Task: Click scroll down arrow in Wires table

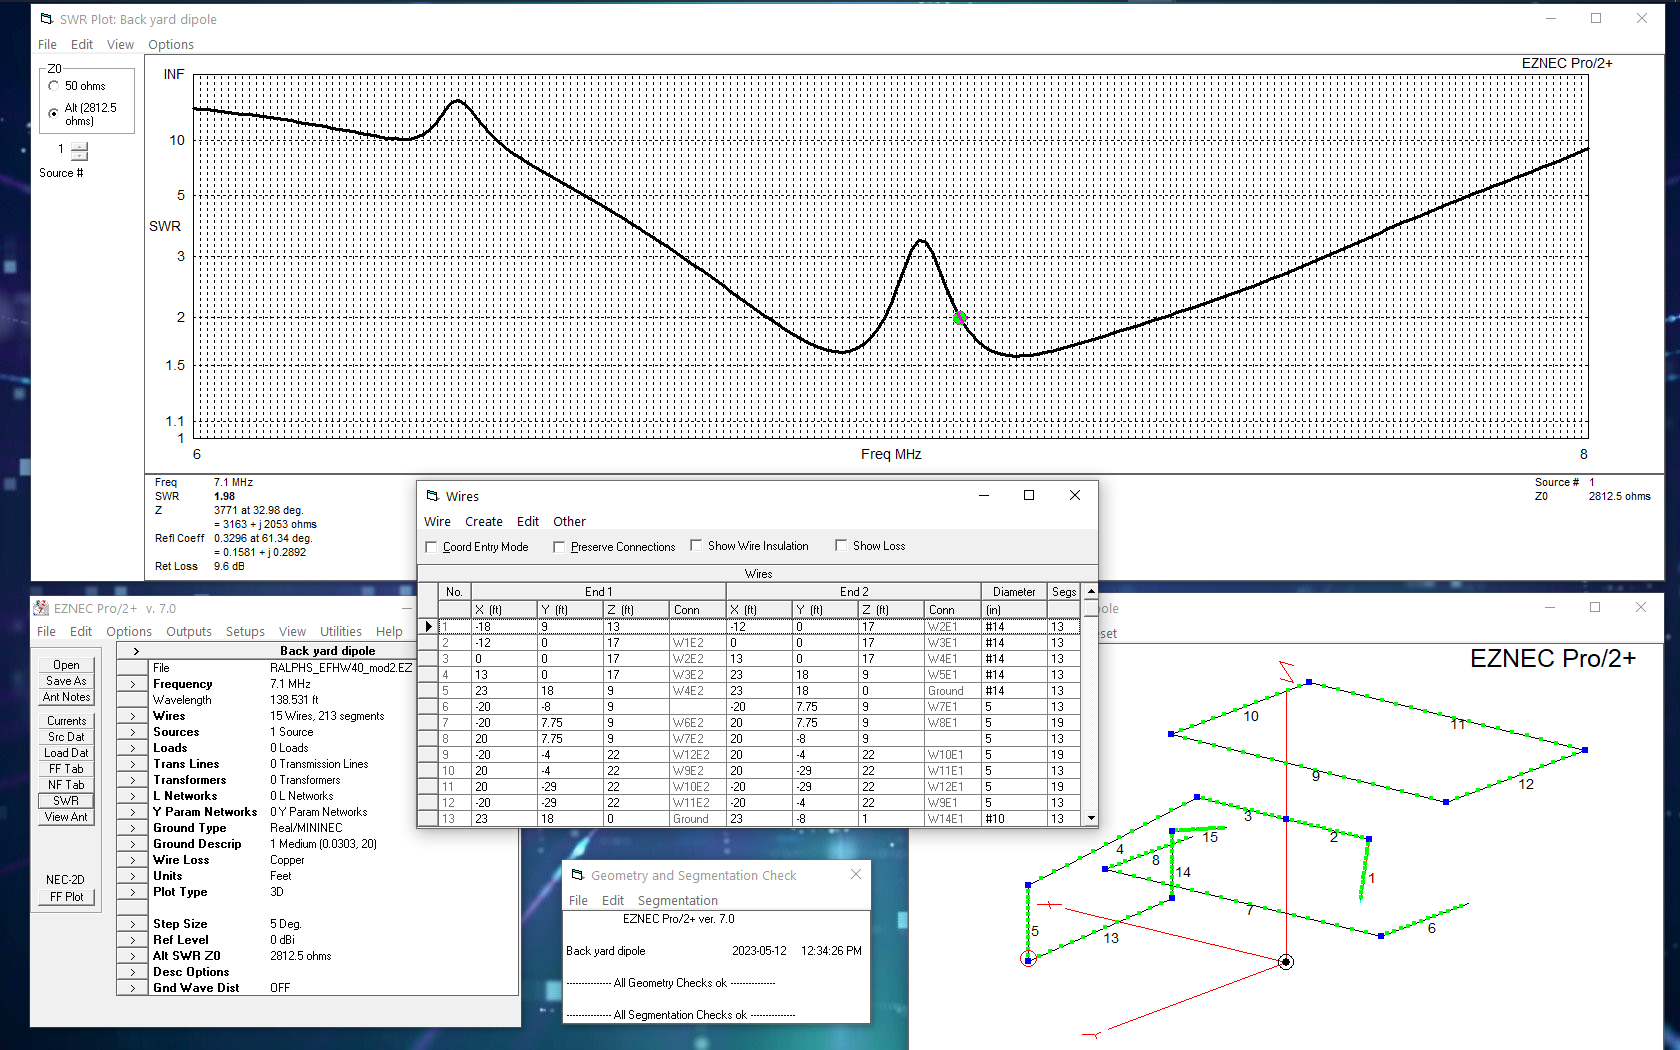Action: (1091, 818)
